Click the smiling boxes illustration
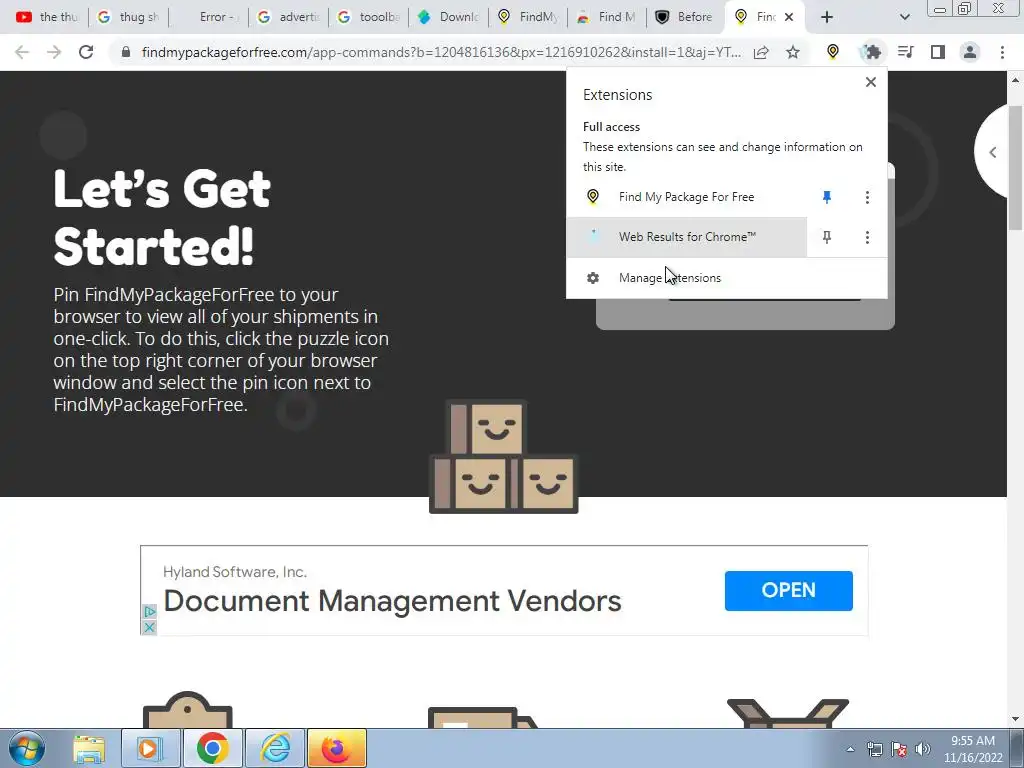The height and width of the screenshot is (768, 1024). pos(504,456)
